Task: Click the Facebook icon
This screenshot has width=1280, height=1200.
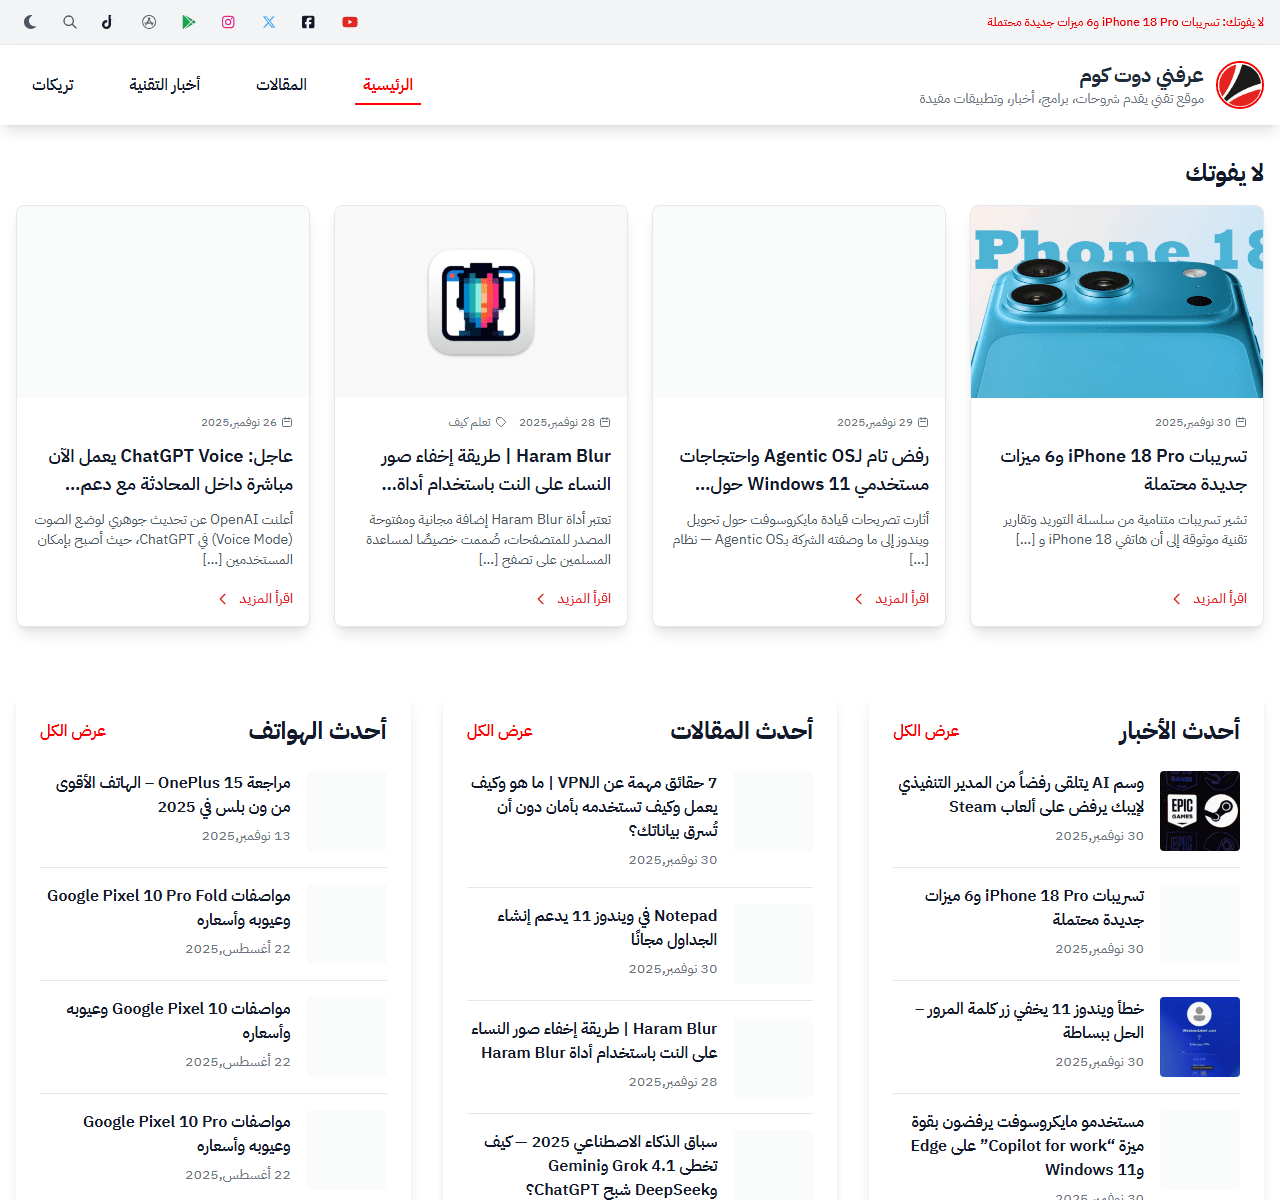Action: coord(308,22)
